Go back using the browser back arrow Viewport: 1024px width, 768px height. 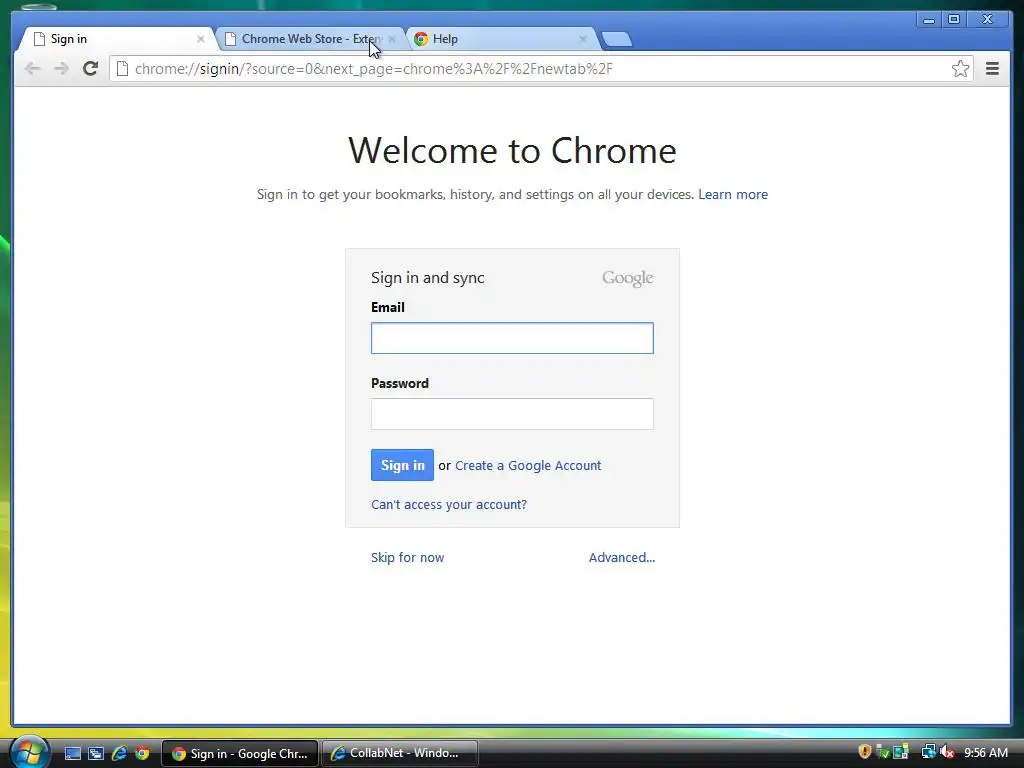32,69
